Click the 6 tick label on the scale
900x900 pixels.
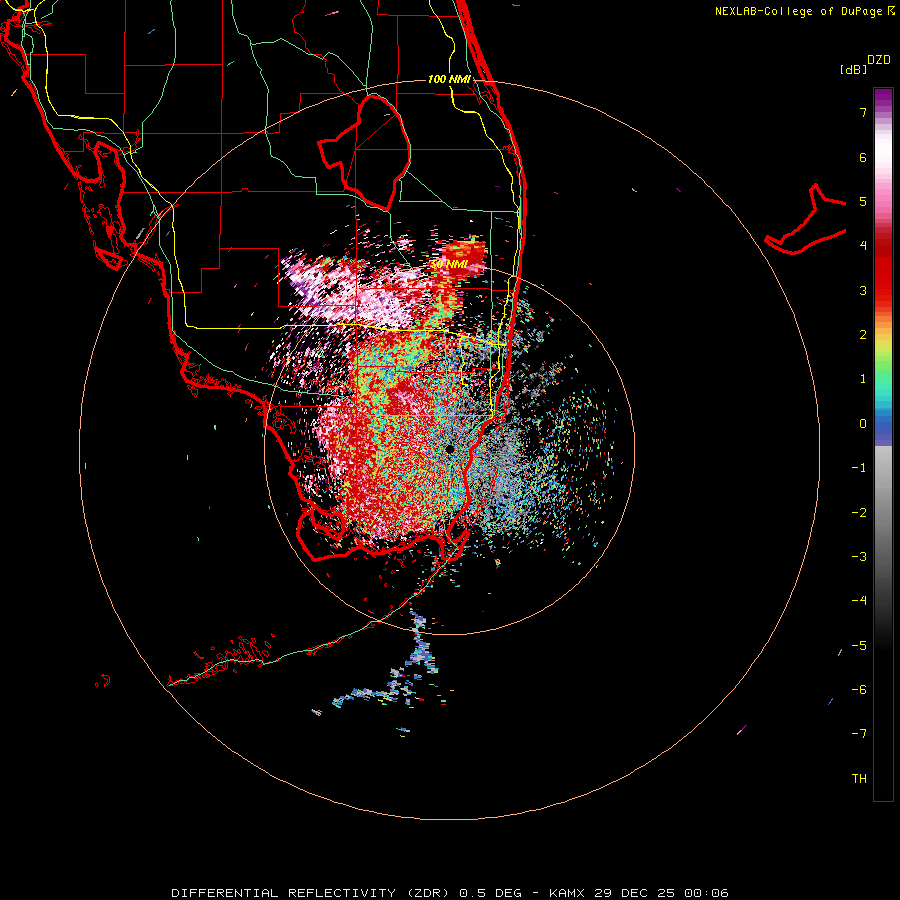pyautogui.click(x=863, y=157)
